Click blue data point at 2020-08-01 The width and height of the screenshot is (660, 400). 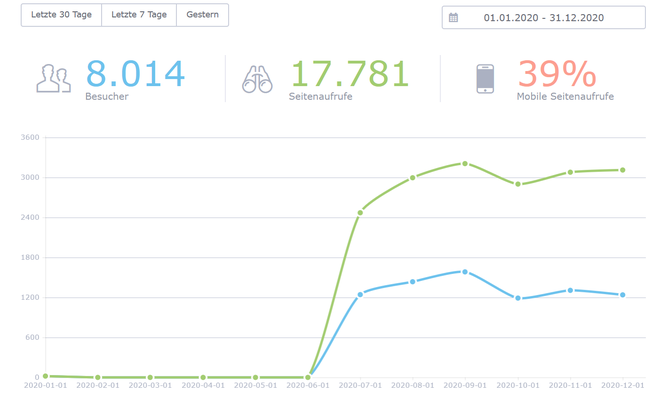point(412,282)
